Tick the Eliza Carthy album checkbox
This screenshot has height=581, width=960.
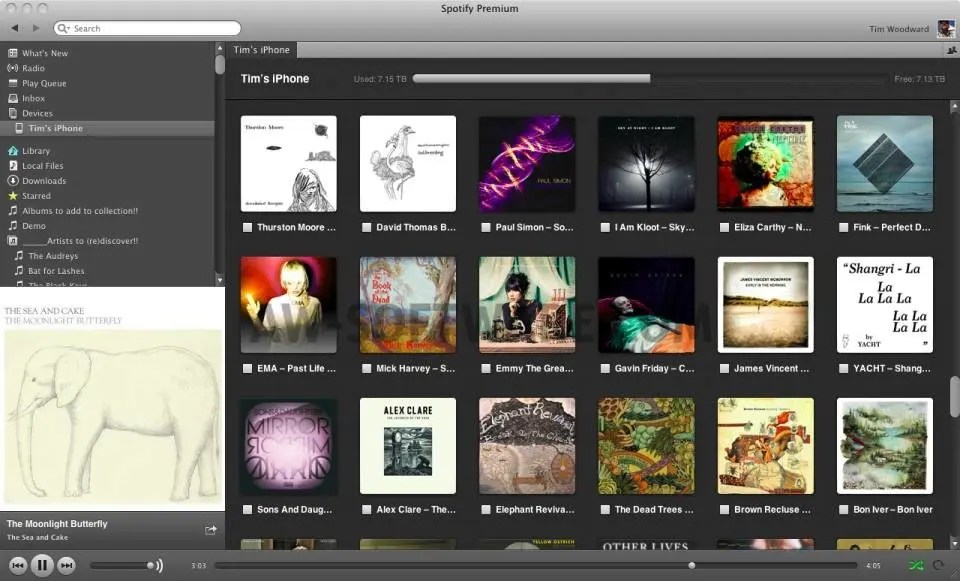tap(724, 227)
